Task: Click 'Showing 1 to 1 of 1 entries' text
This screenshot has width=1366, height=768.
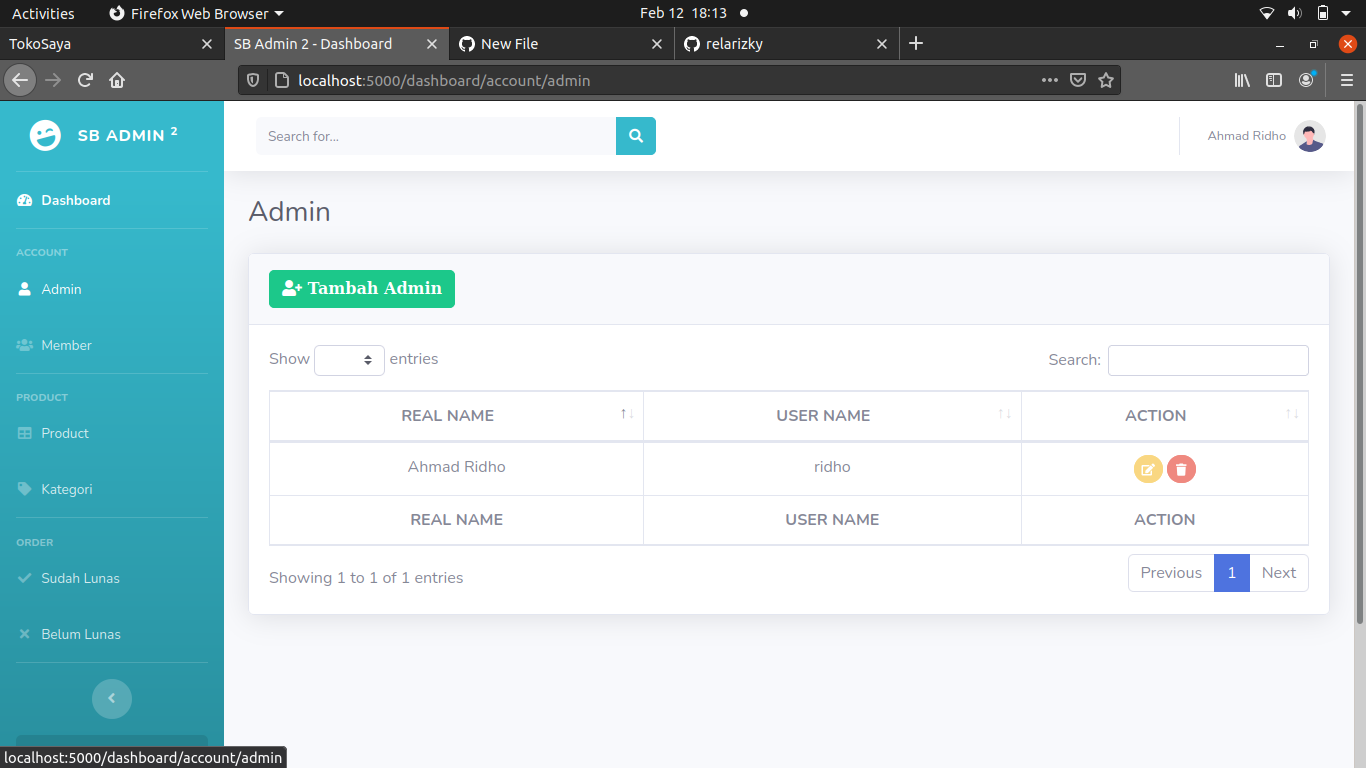Action: click(366, 578)
